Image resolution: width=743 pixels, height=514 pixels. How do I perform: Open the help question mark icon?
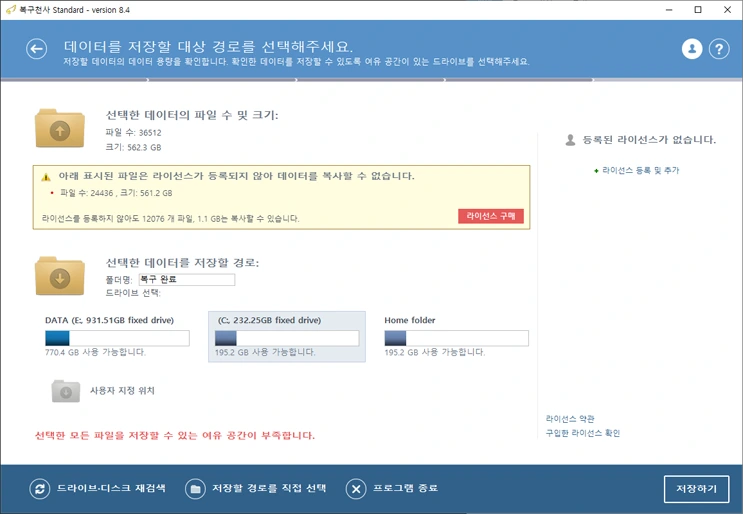[x=719, y=49]
